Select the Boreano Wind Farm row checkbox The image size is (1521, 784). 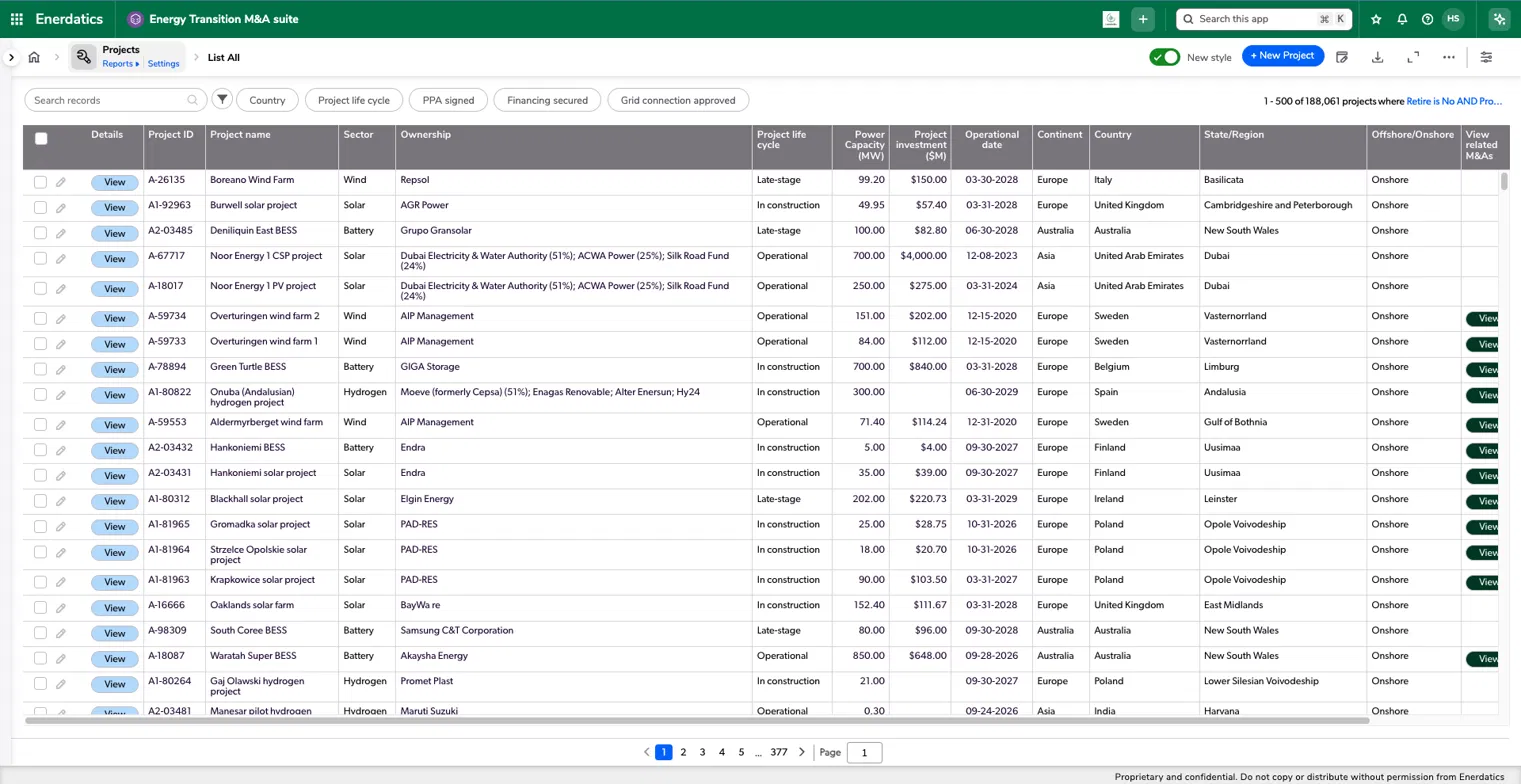point(40,182)
